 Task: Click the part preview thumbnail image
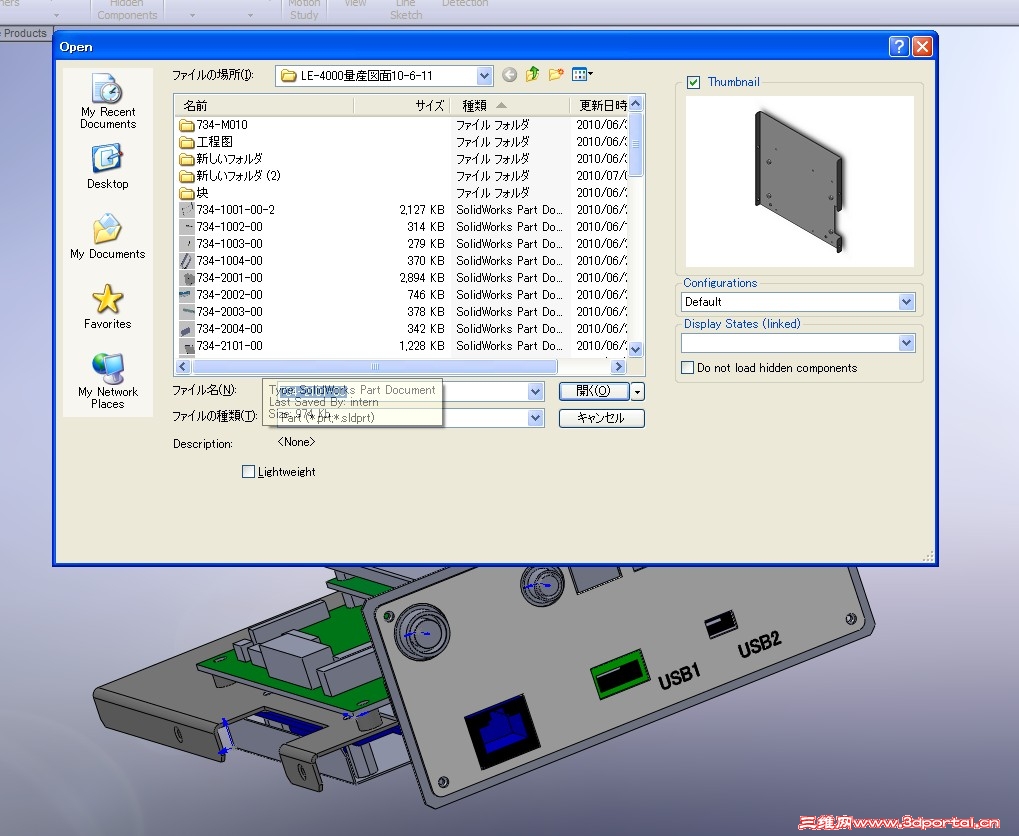pyautogui.click(x=799, y=181)
